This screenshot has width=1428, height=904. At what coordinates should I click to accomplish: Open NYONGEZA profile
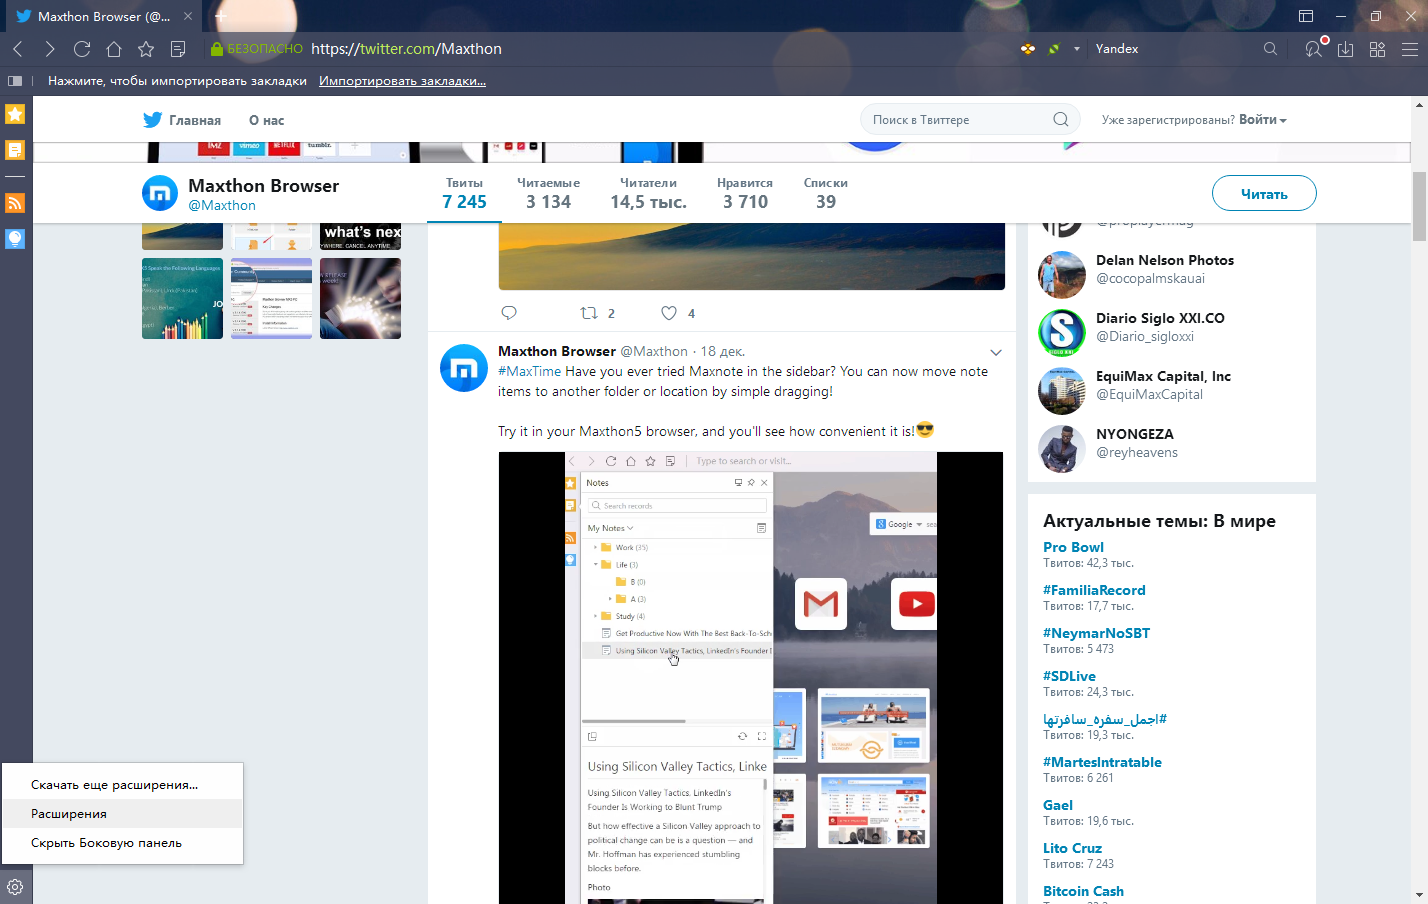[x=1134, y=434]
